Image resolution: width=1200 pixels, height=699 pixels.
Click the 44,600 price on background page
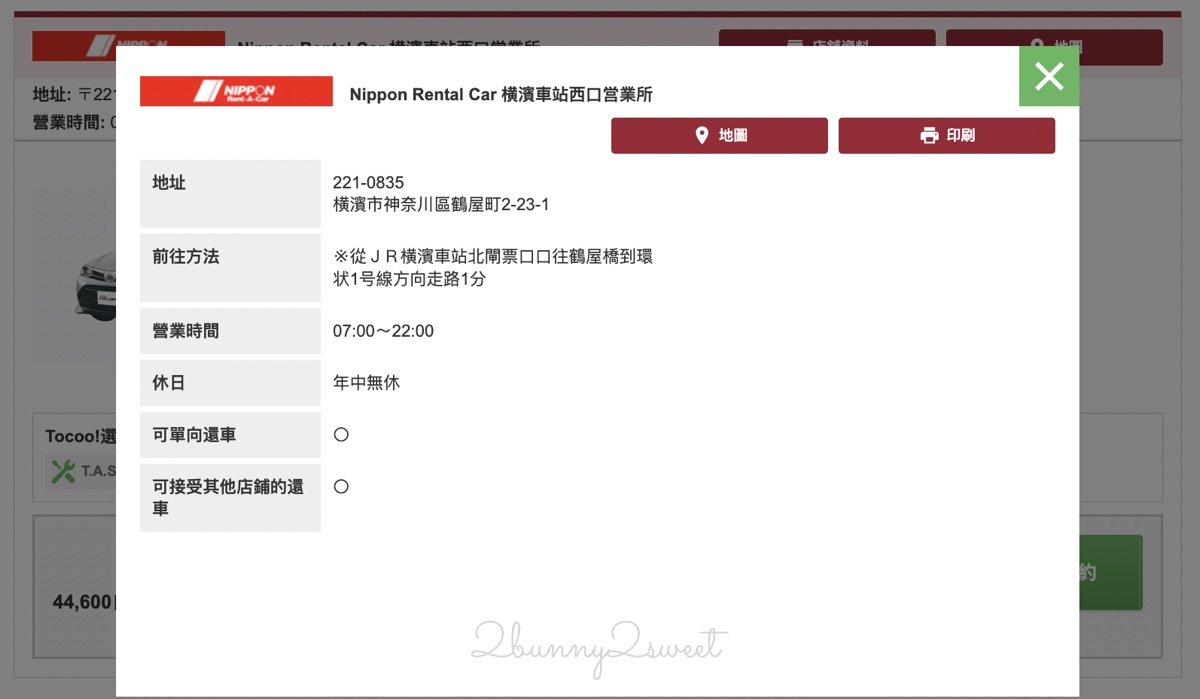click(84, 603)
